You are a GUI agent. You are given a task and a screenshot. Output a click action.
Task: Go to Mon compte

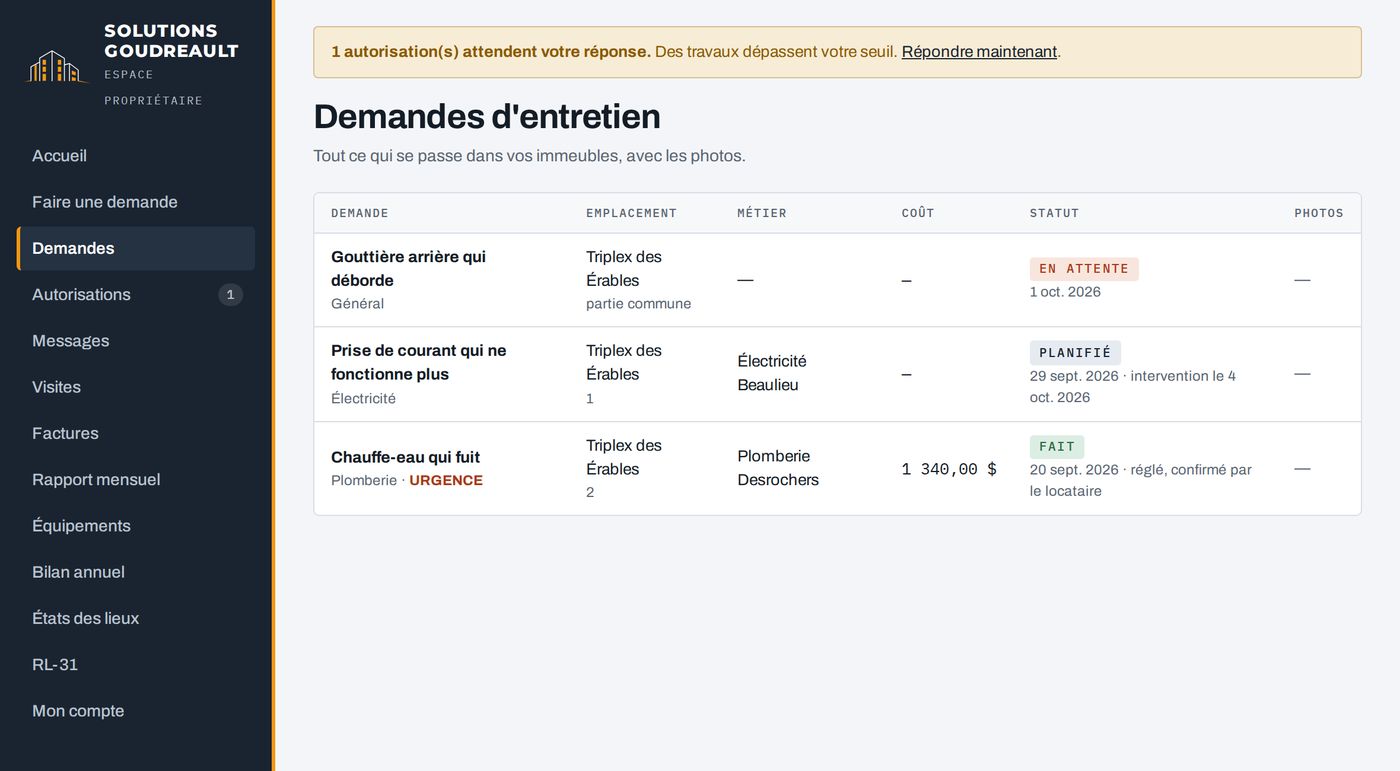136,711
